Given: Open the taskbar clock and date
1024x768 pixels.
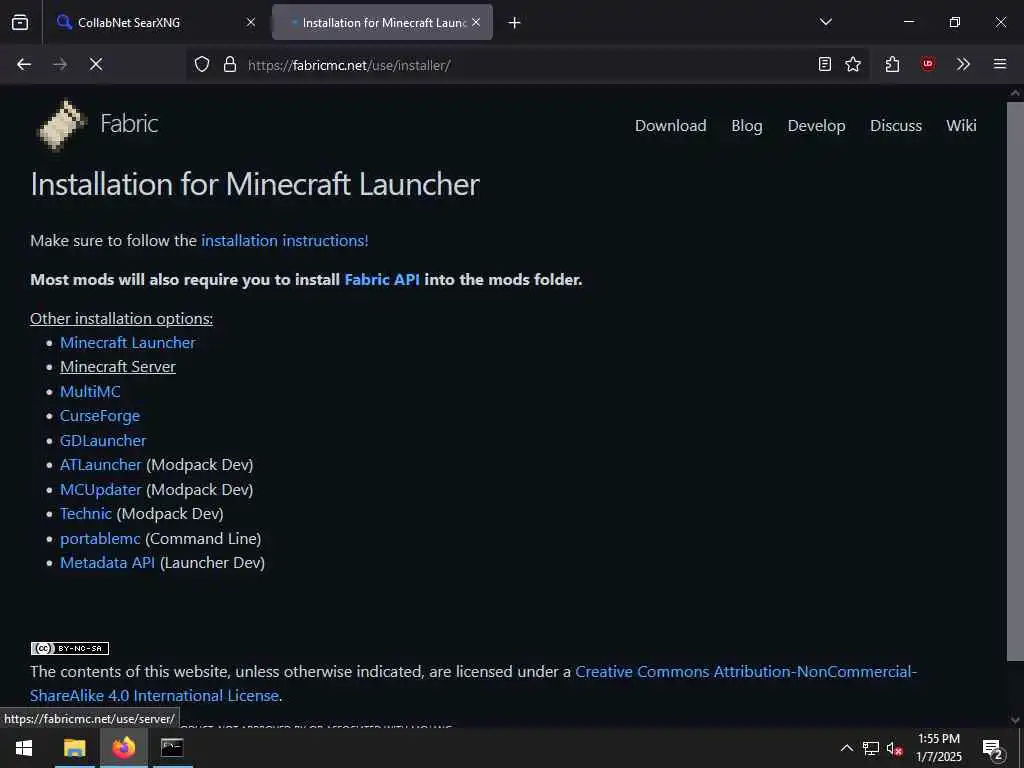Looking at the screenshot, I should click(938, 748).
